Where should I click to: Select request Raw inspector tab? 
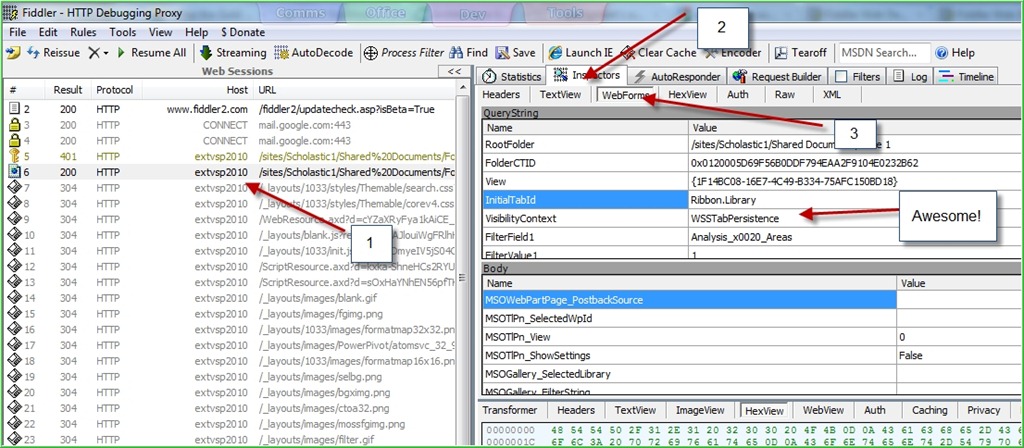784,95
